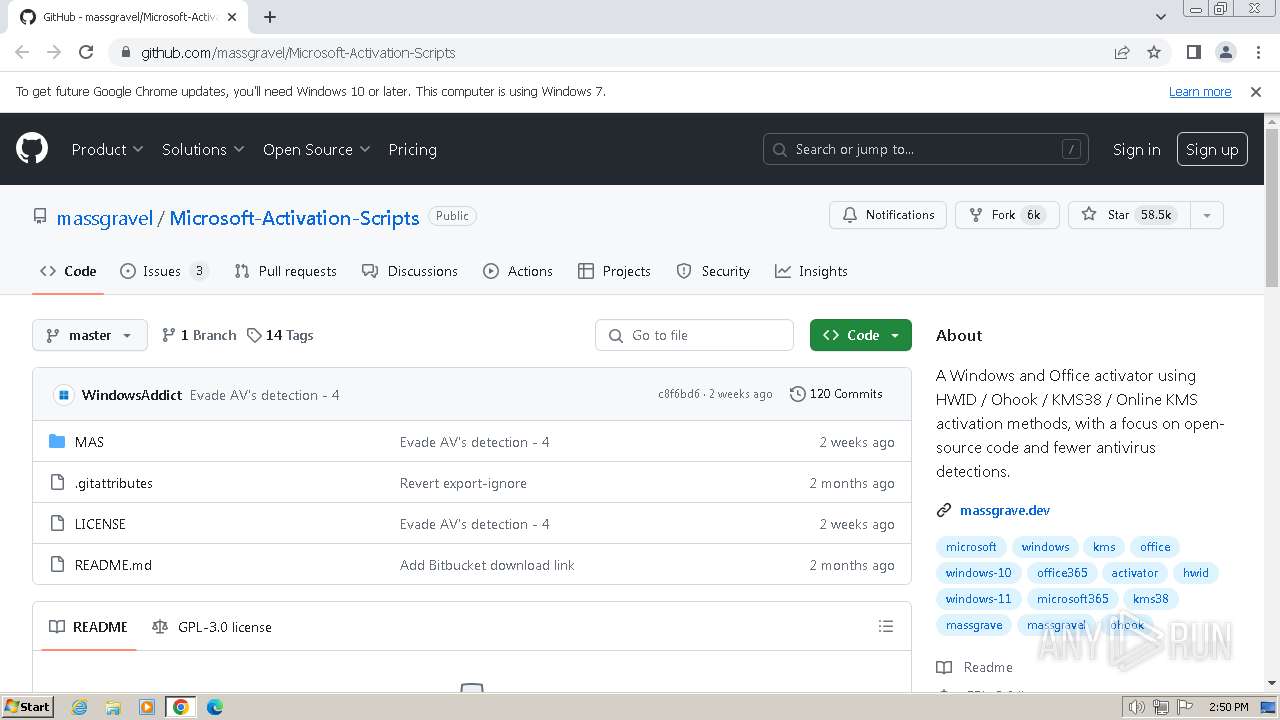Open the Star lists dropdown arrow
Viewport: 1280px width, 720px height.
click(1206, 215)
